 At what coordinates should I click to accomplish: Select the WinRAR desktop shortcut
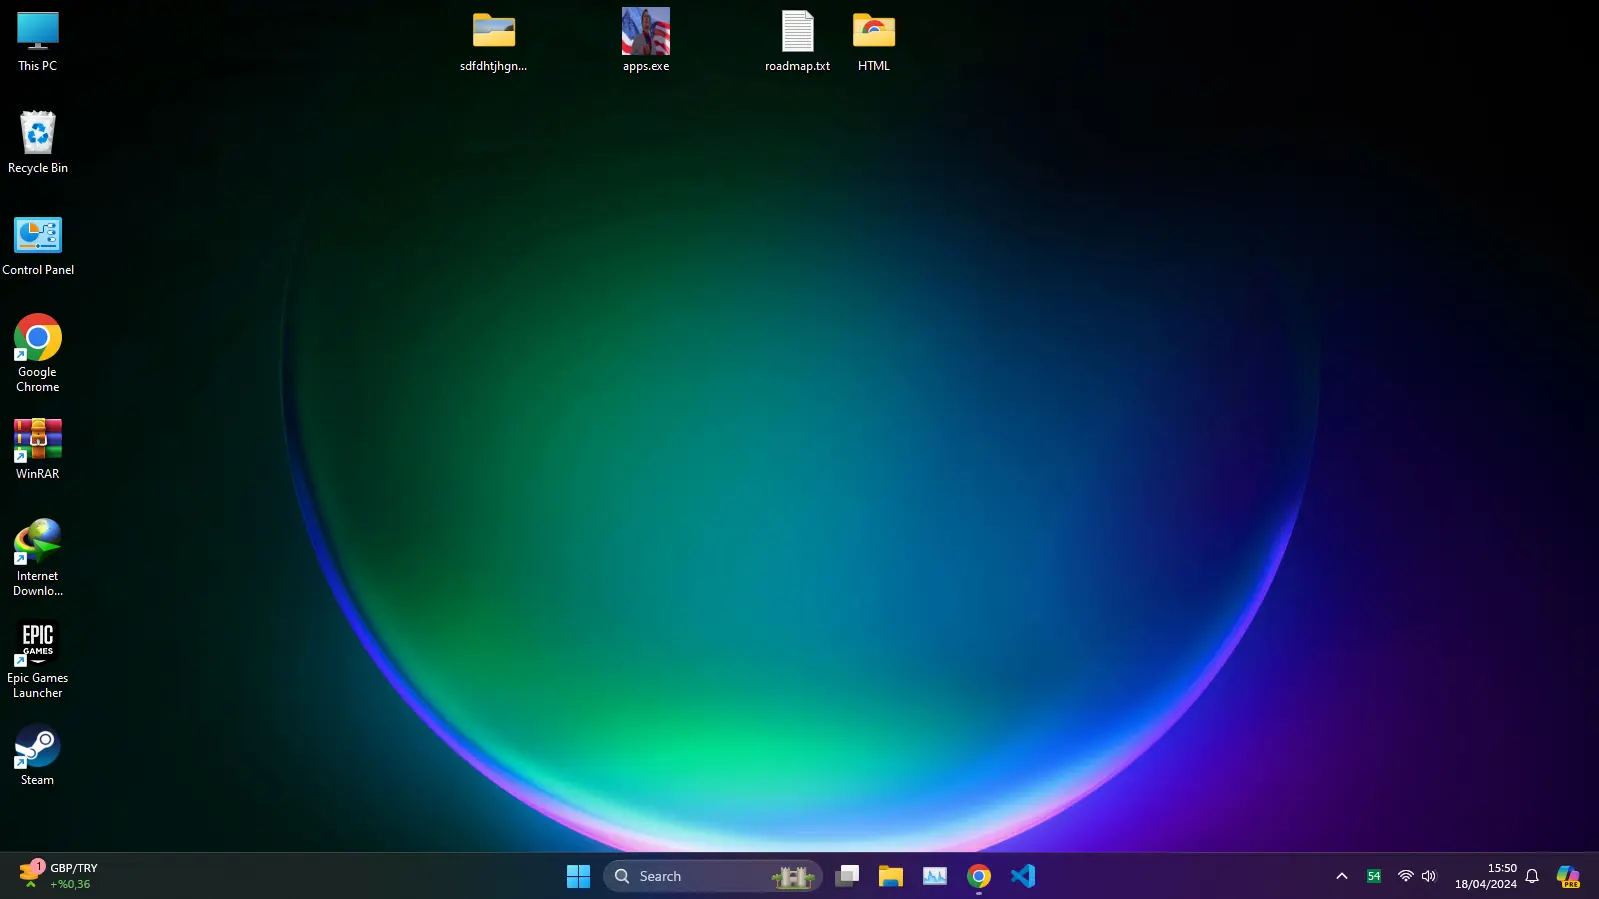pyautogui.click(x=38, y=449)
